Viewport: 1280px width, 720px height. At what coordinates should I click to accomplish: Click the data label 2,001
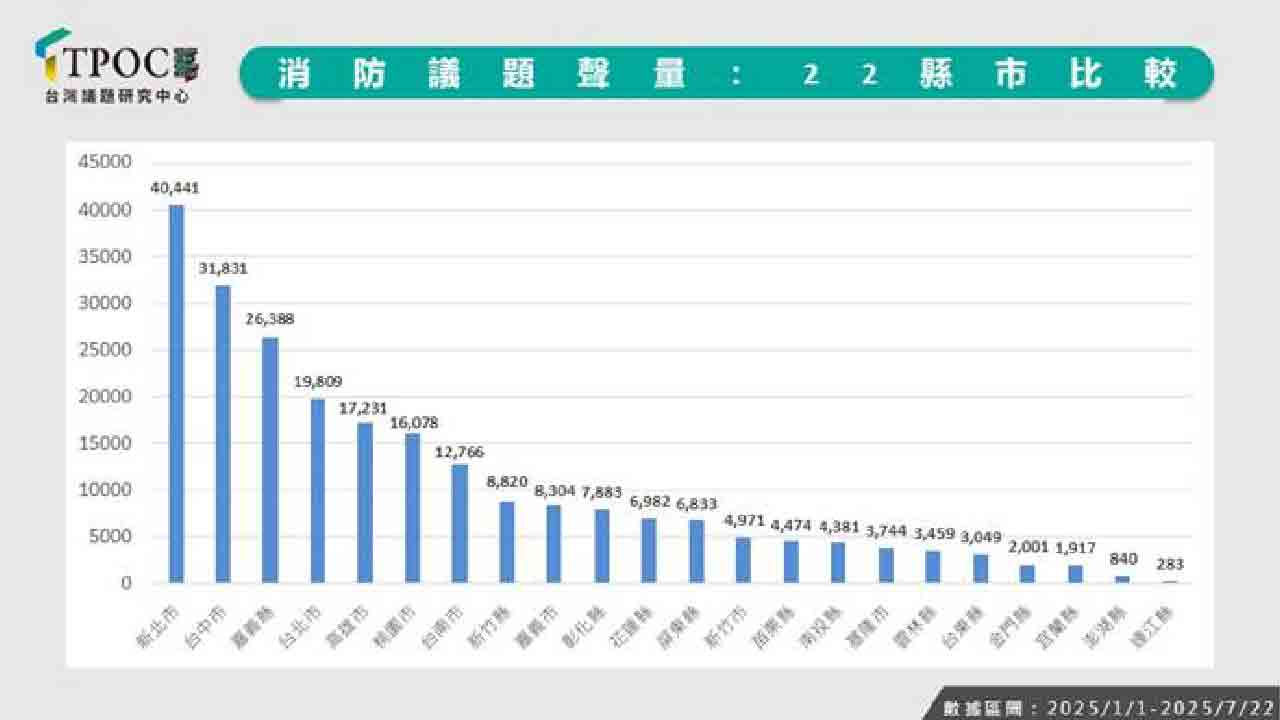point(1027,546)
